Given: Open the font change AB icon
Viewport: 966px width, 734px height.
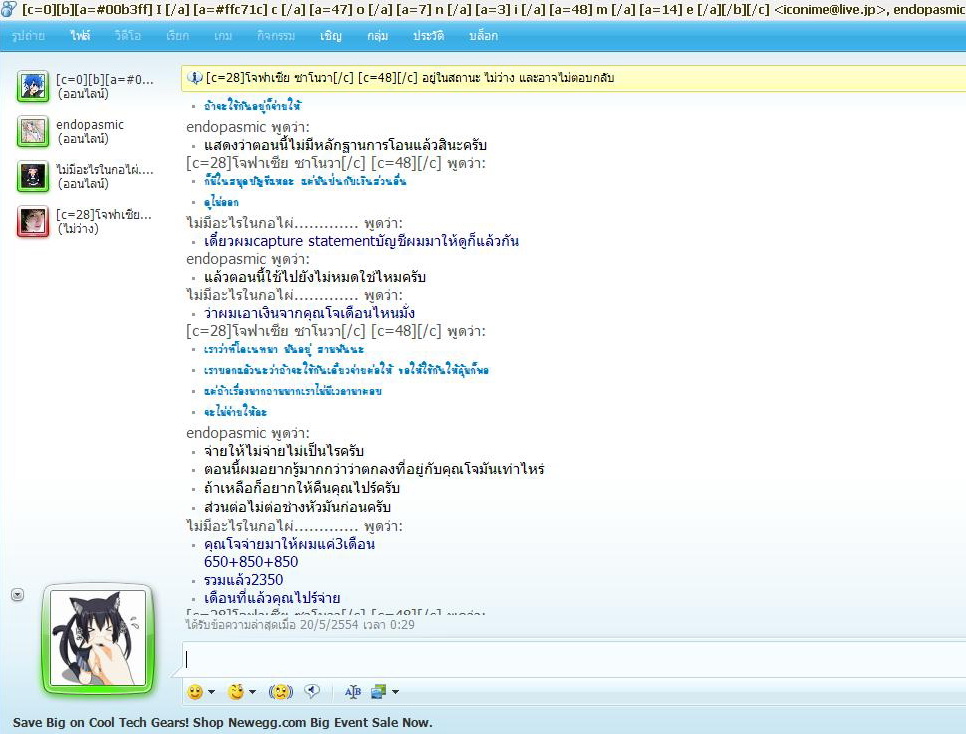Looking at the screenshot, I should point(352,692).
